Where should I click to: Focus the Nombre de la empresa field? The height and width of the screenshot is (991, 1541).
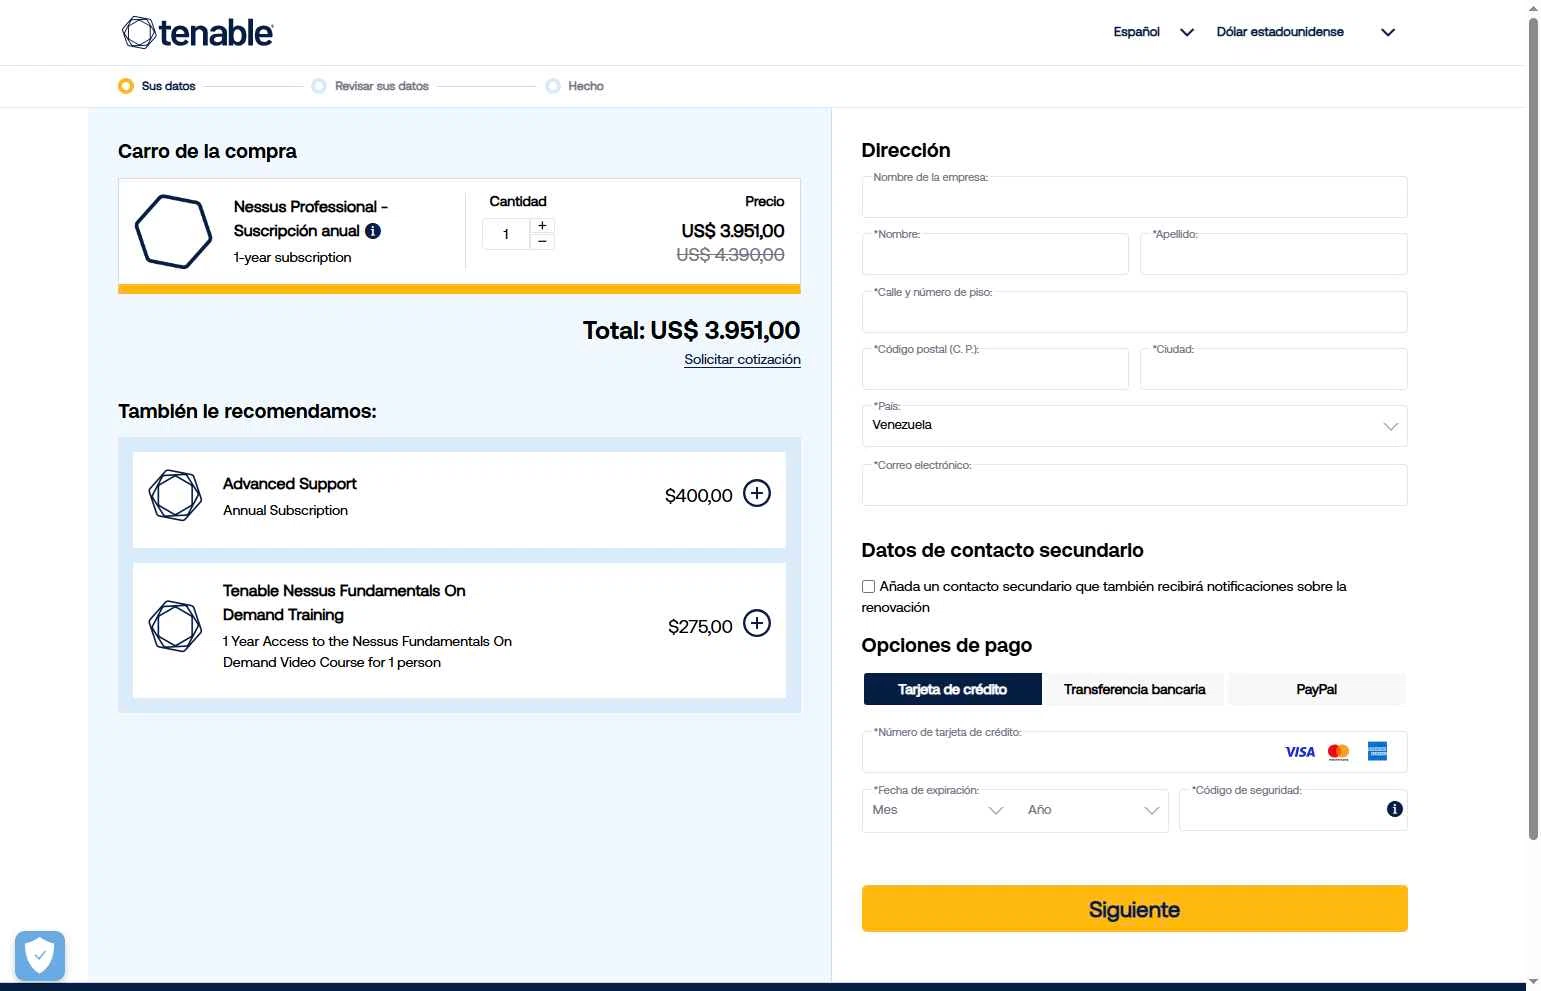pyautogui.click(x=1134, y=197)
